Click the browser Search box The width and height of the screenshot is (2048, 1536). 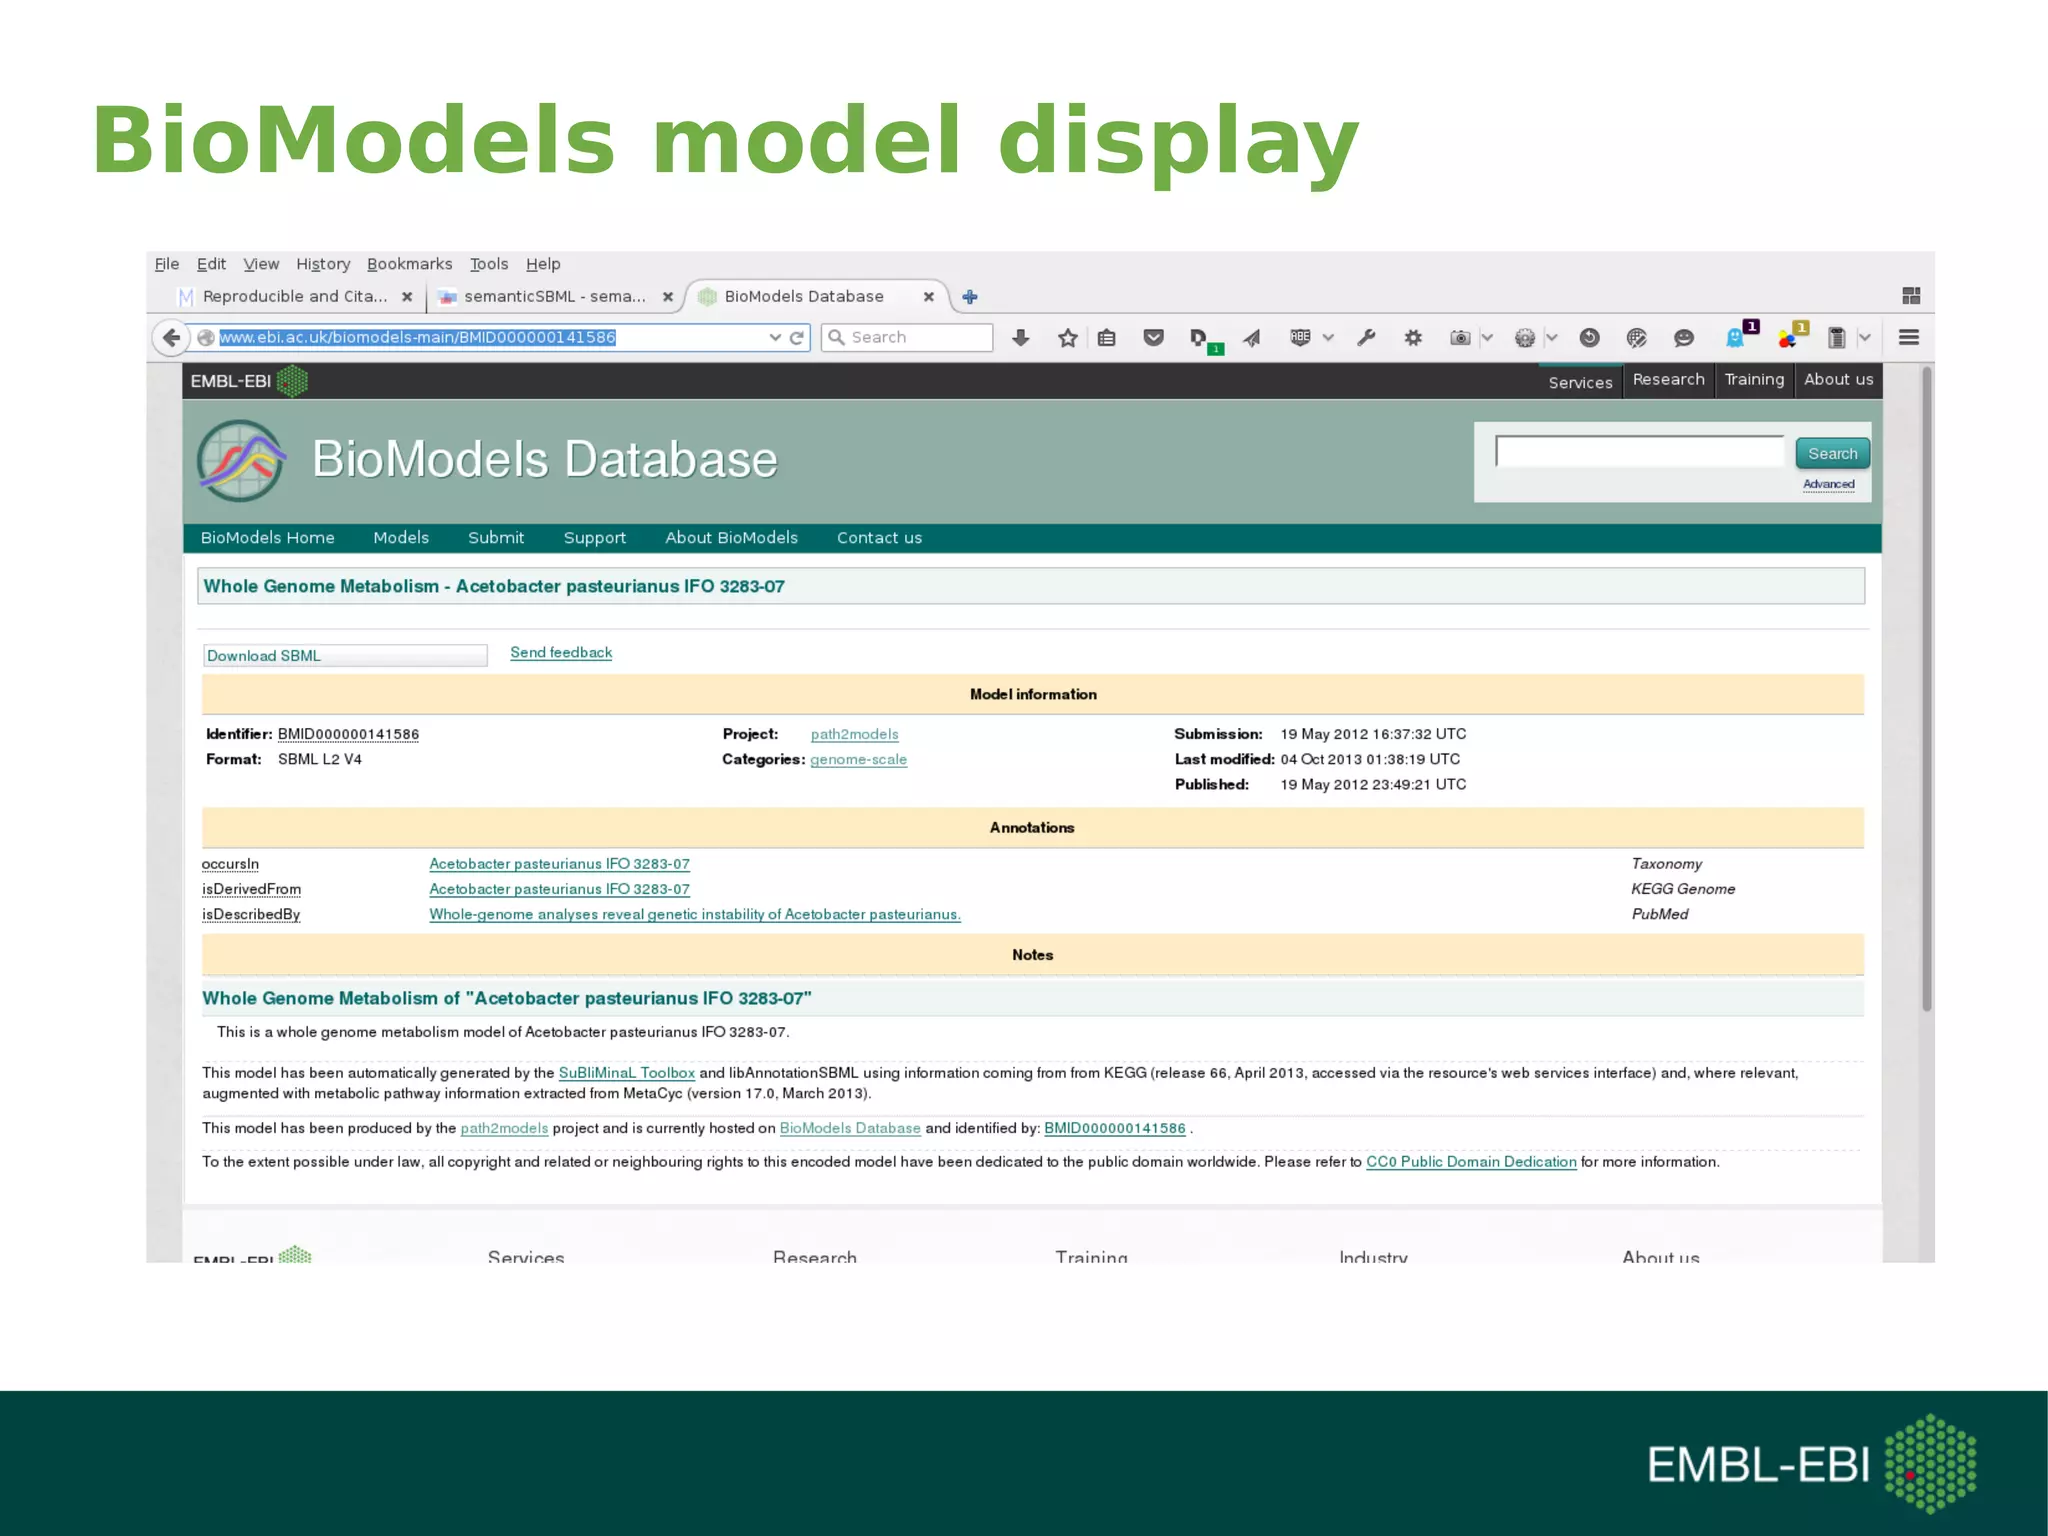[x=907, y=338]
